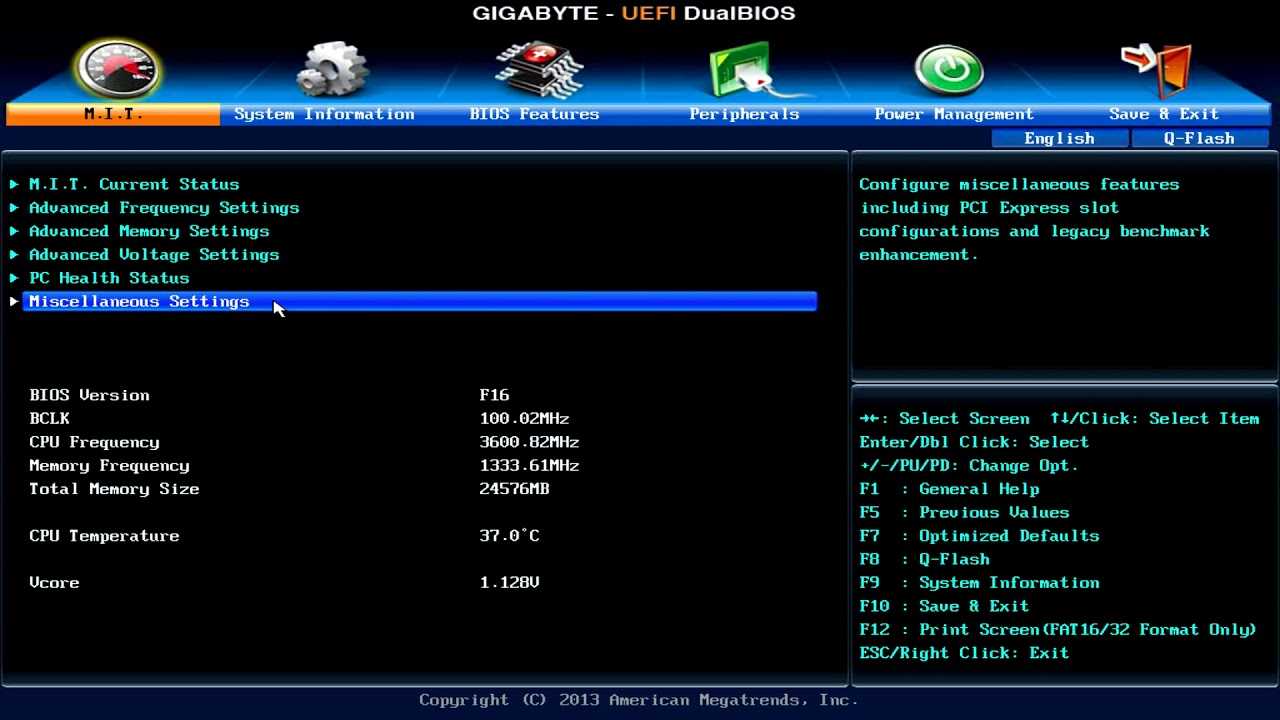Click the 24576MB memory value
The width and height of the screenshot is (1280, 720).
pos(514,489)
